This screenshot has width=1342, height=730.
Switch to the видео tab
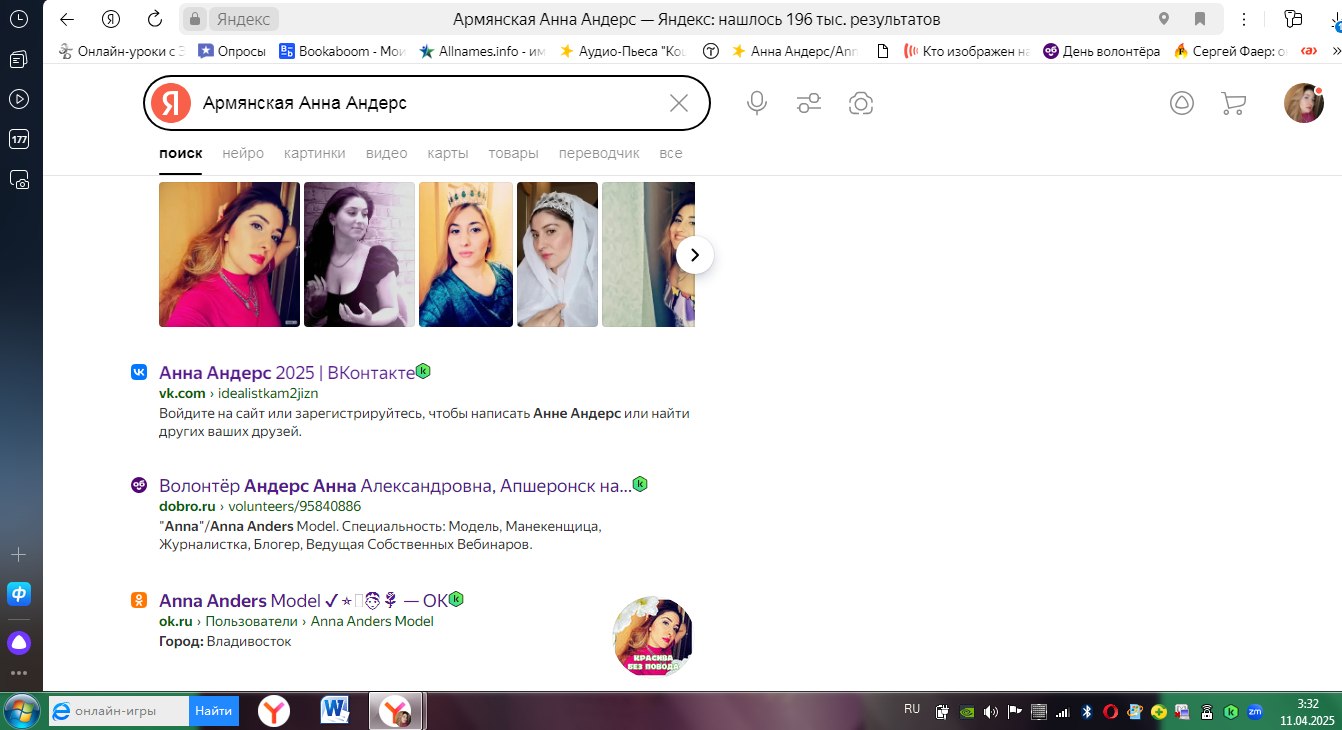(x=386, y=153)
